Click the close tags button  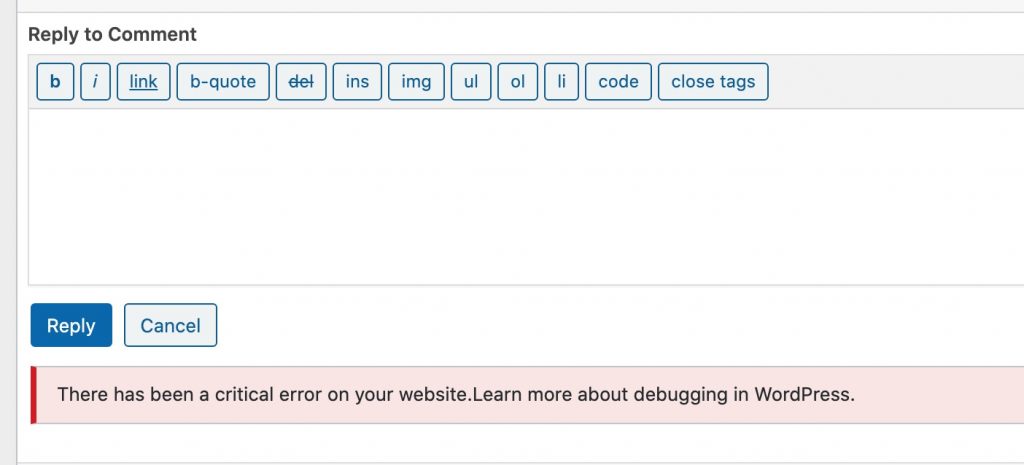pyautogui.click(x=713, y=82)
